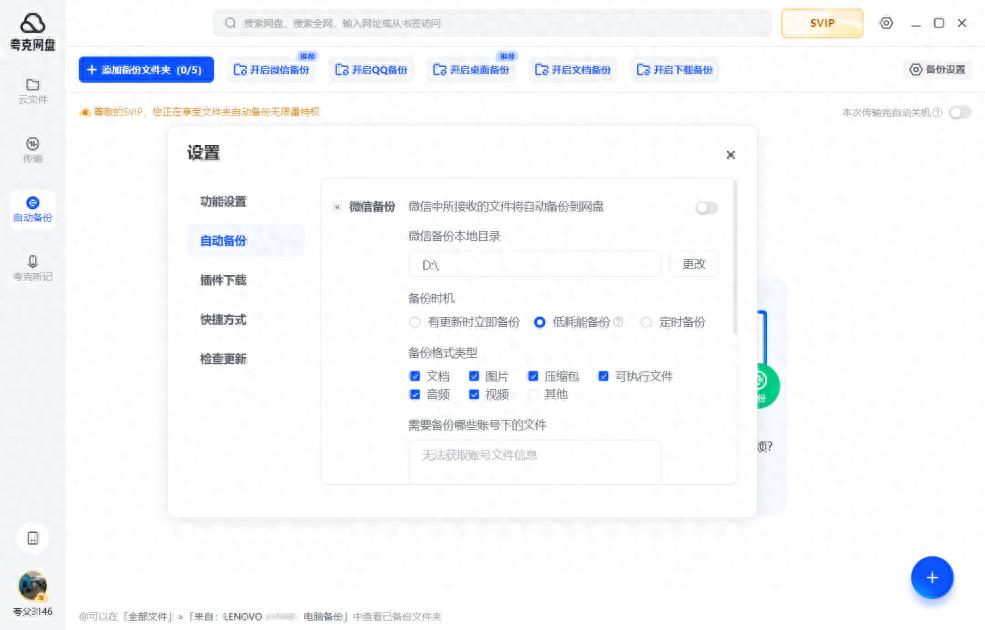This screenshot has width=985, height=630.
Task: Enable the 微信备份 toggle switch
Action: click(706, 208)
